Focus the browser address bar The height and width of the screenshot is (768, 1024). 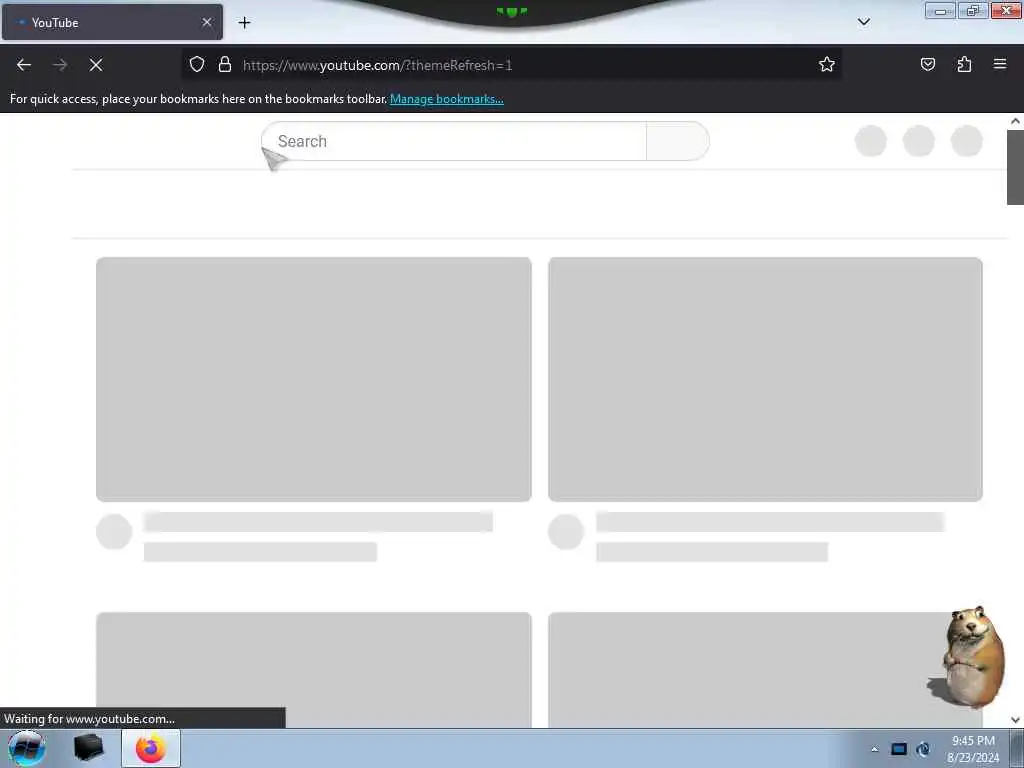click(511, 65)
